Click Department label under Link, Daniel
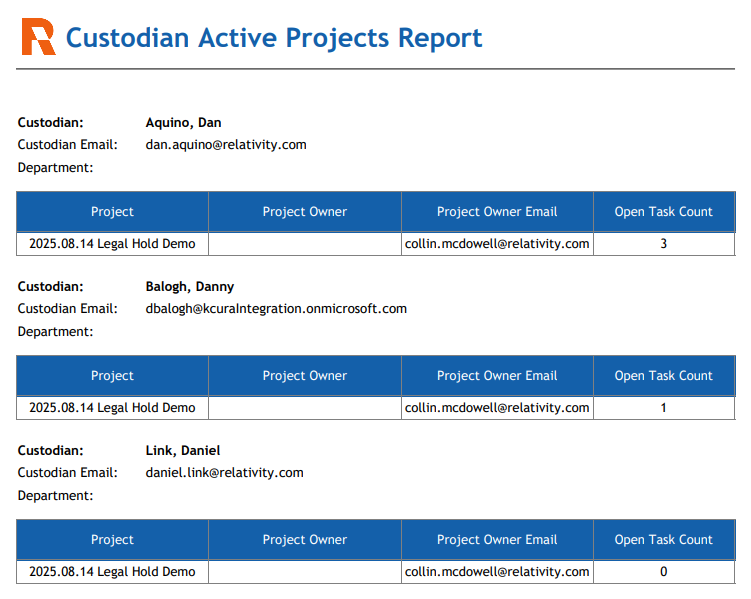 tap(56, 496)
